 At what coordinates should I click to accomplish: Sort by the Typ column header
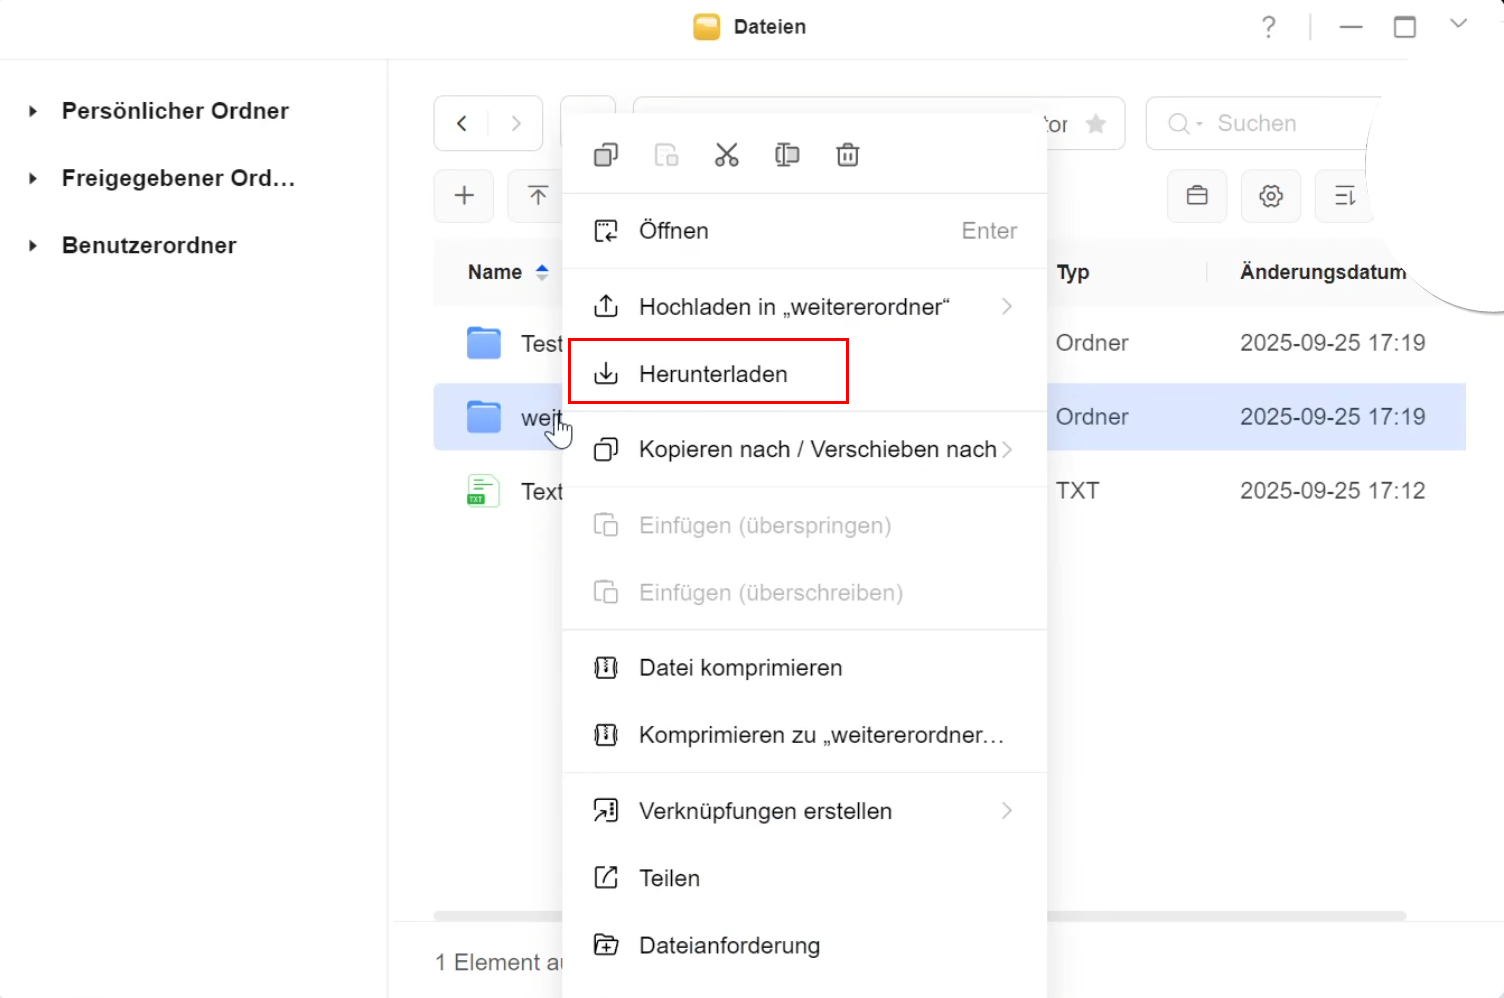(x=1073, y=272)
